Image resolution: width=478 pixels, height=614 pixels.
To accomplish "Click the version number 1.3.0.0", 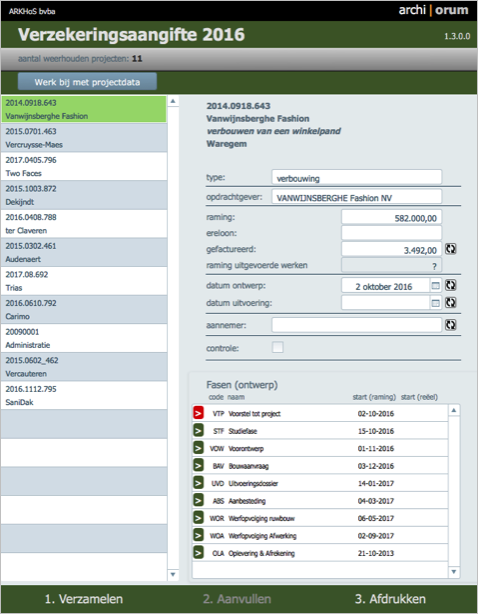I will (x=457, y=36).
